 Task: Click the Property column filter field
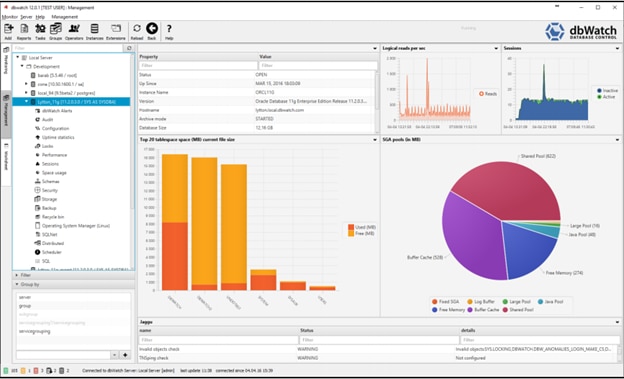[198, 65]
